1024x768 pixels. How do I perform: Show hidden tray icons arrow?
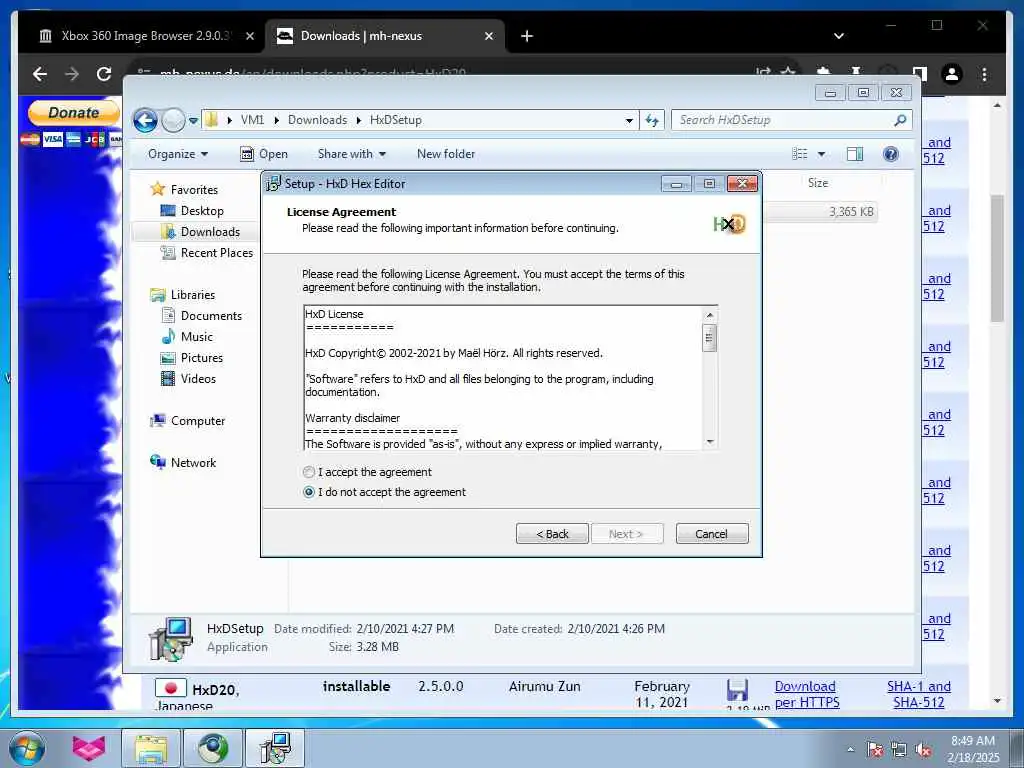[850, 750]
